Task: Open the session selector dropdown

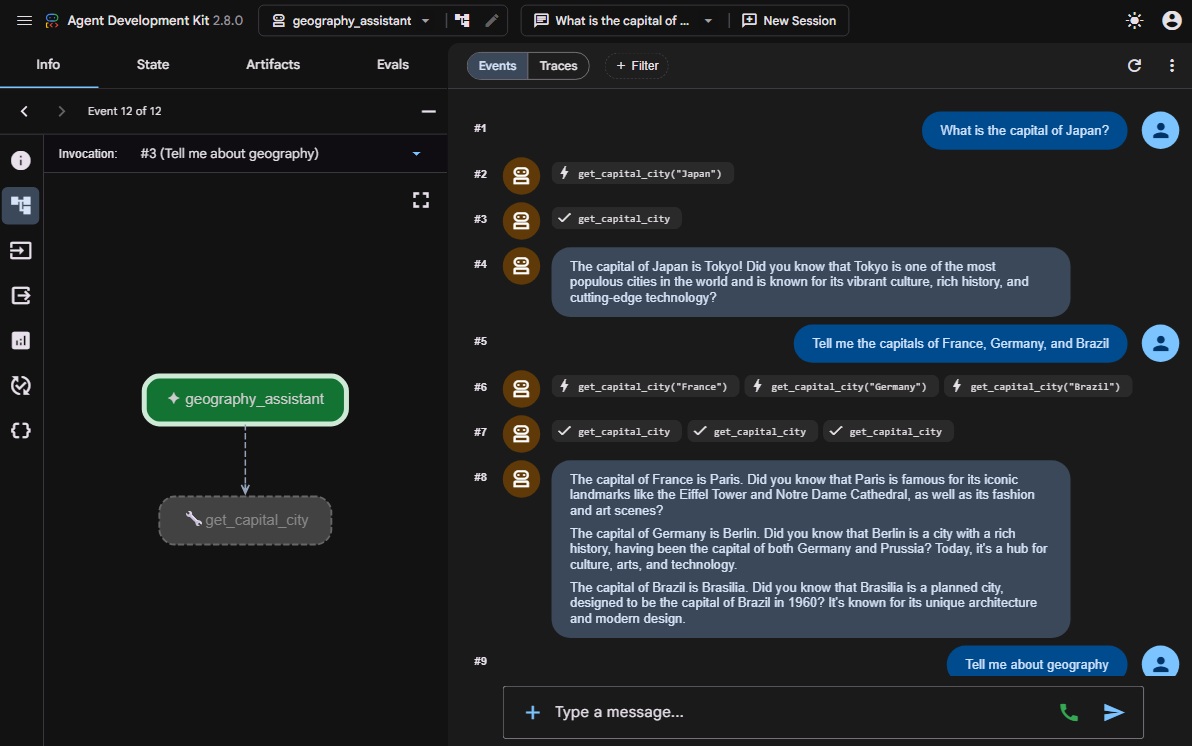Action: click(624, 21)
